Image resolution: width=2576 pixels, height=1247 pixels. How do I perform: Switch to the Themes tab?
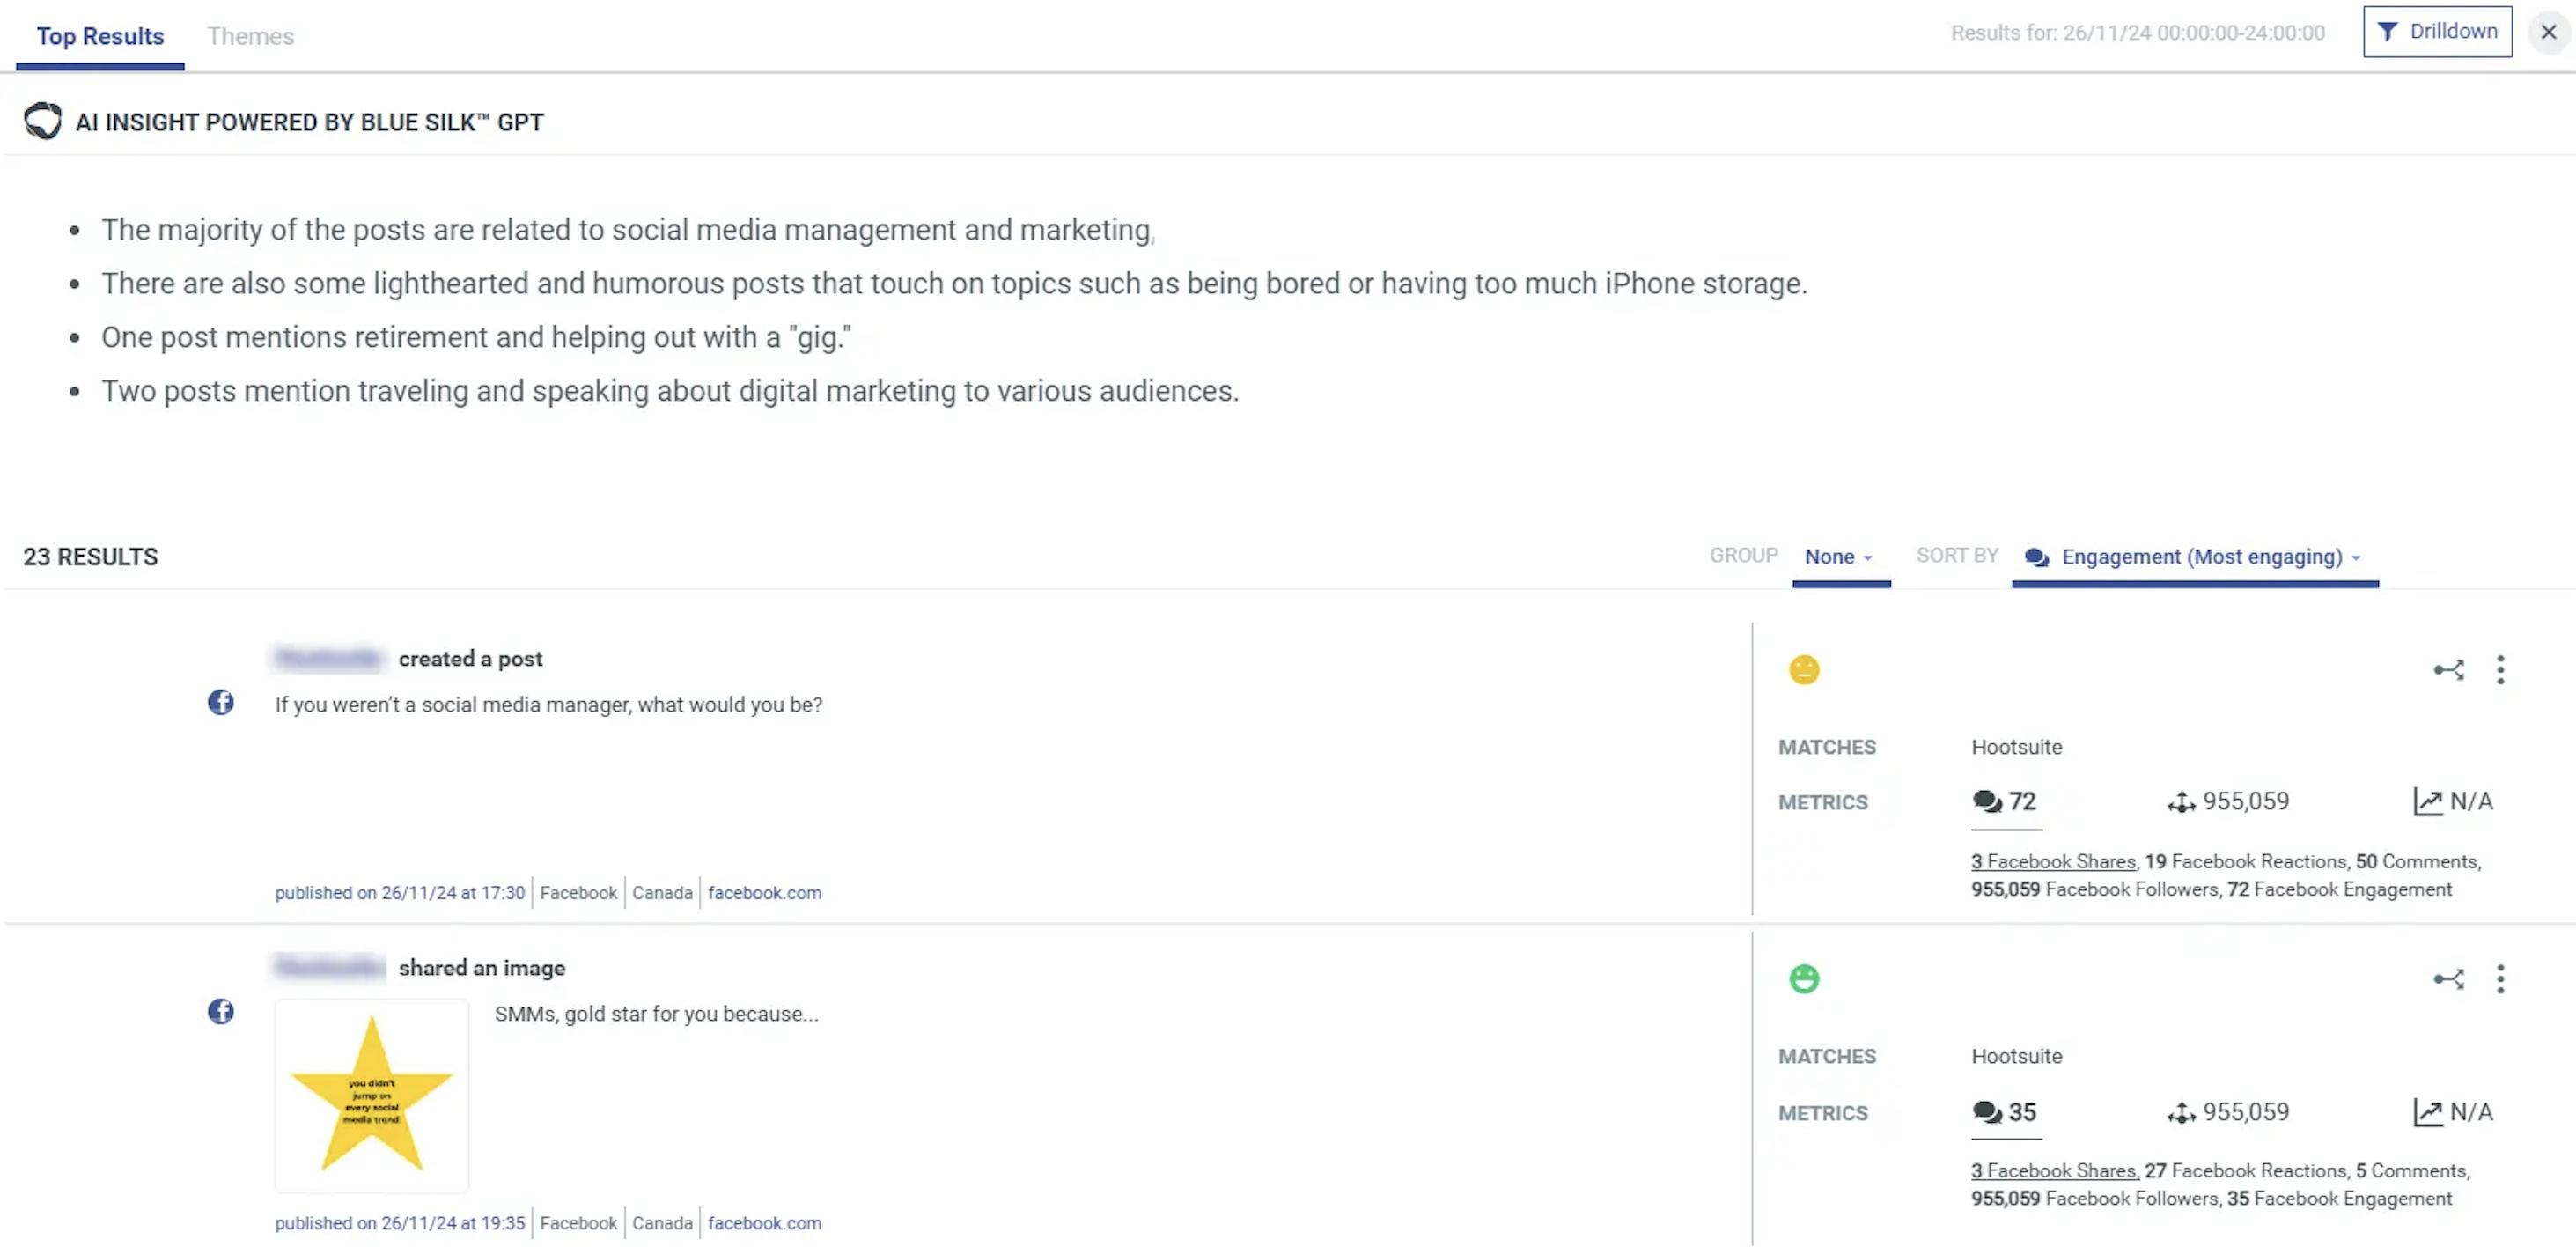[x=250, y=36]
